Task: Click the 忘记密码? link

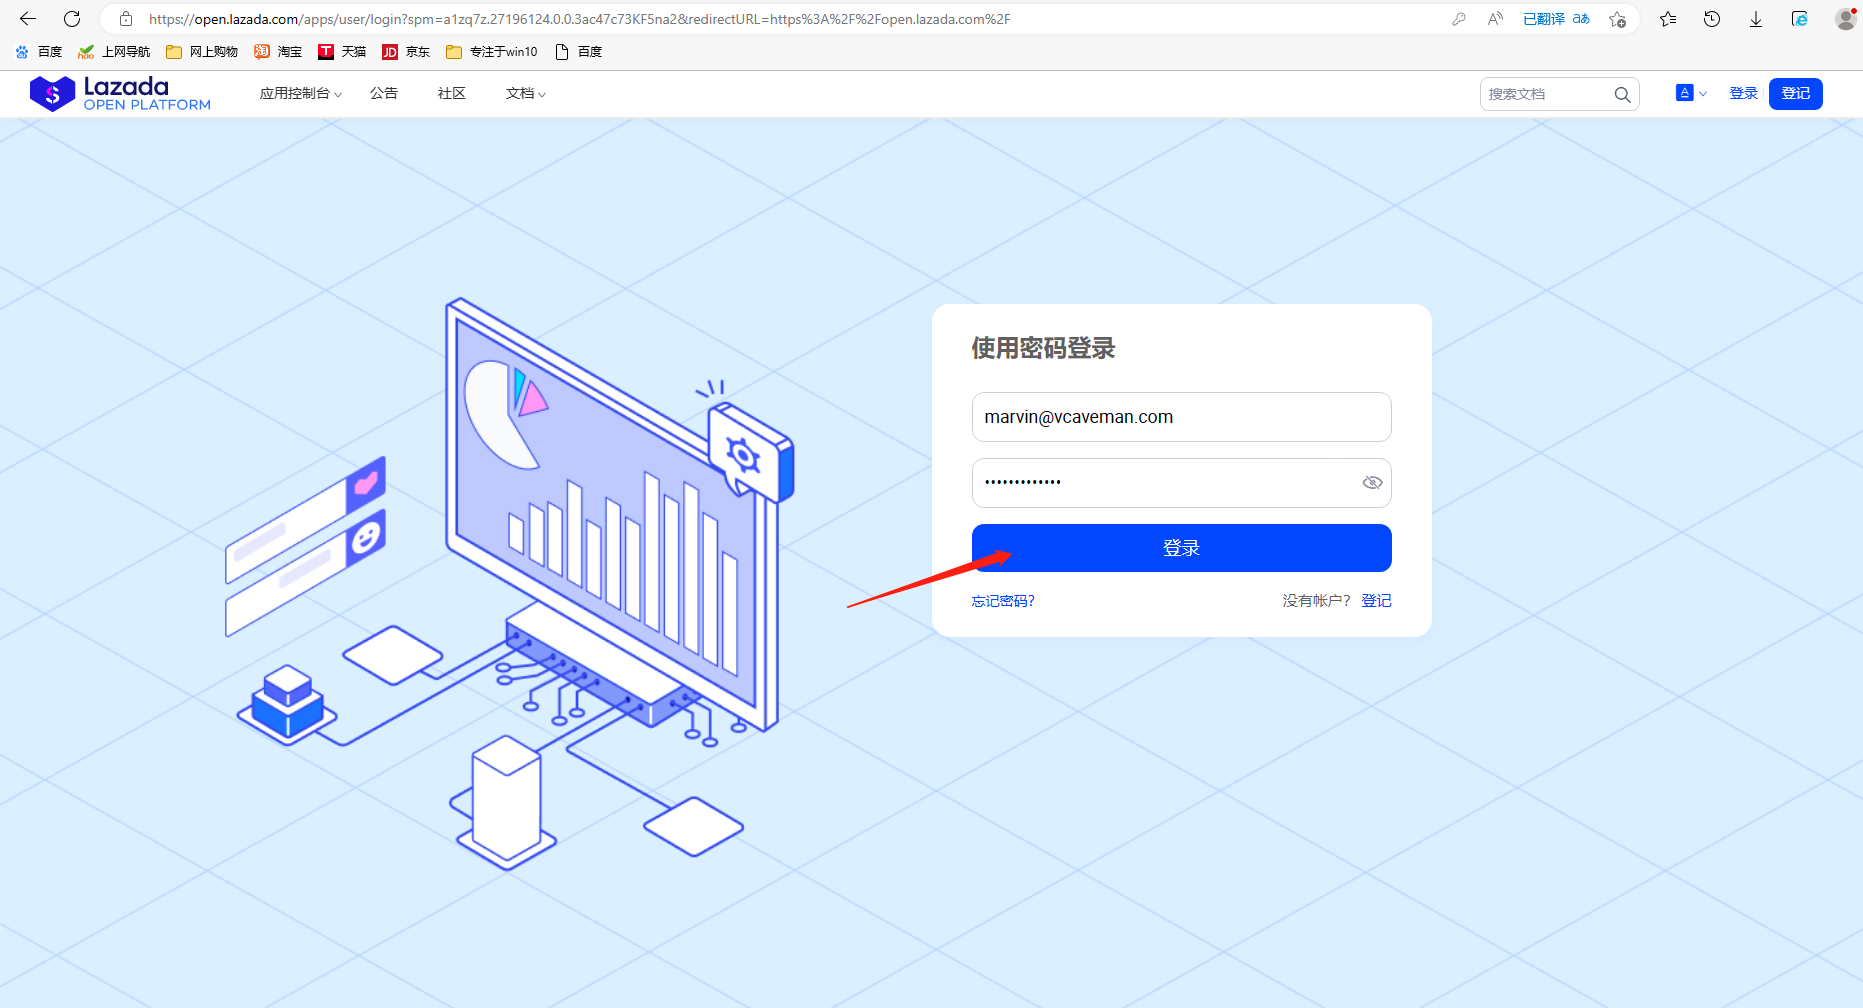Action: pyautogui.click(x=1003, y=601)
